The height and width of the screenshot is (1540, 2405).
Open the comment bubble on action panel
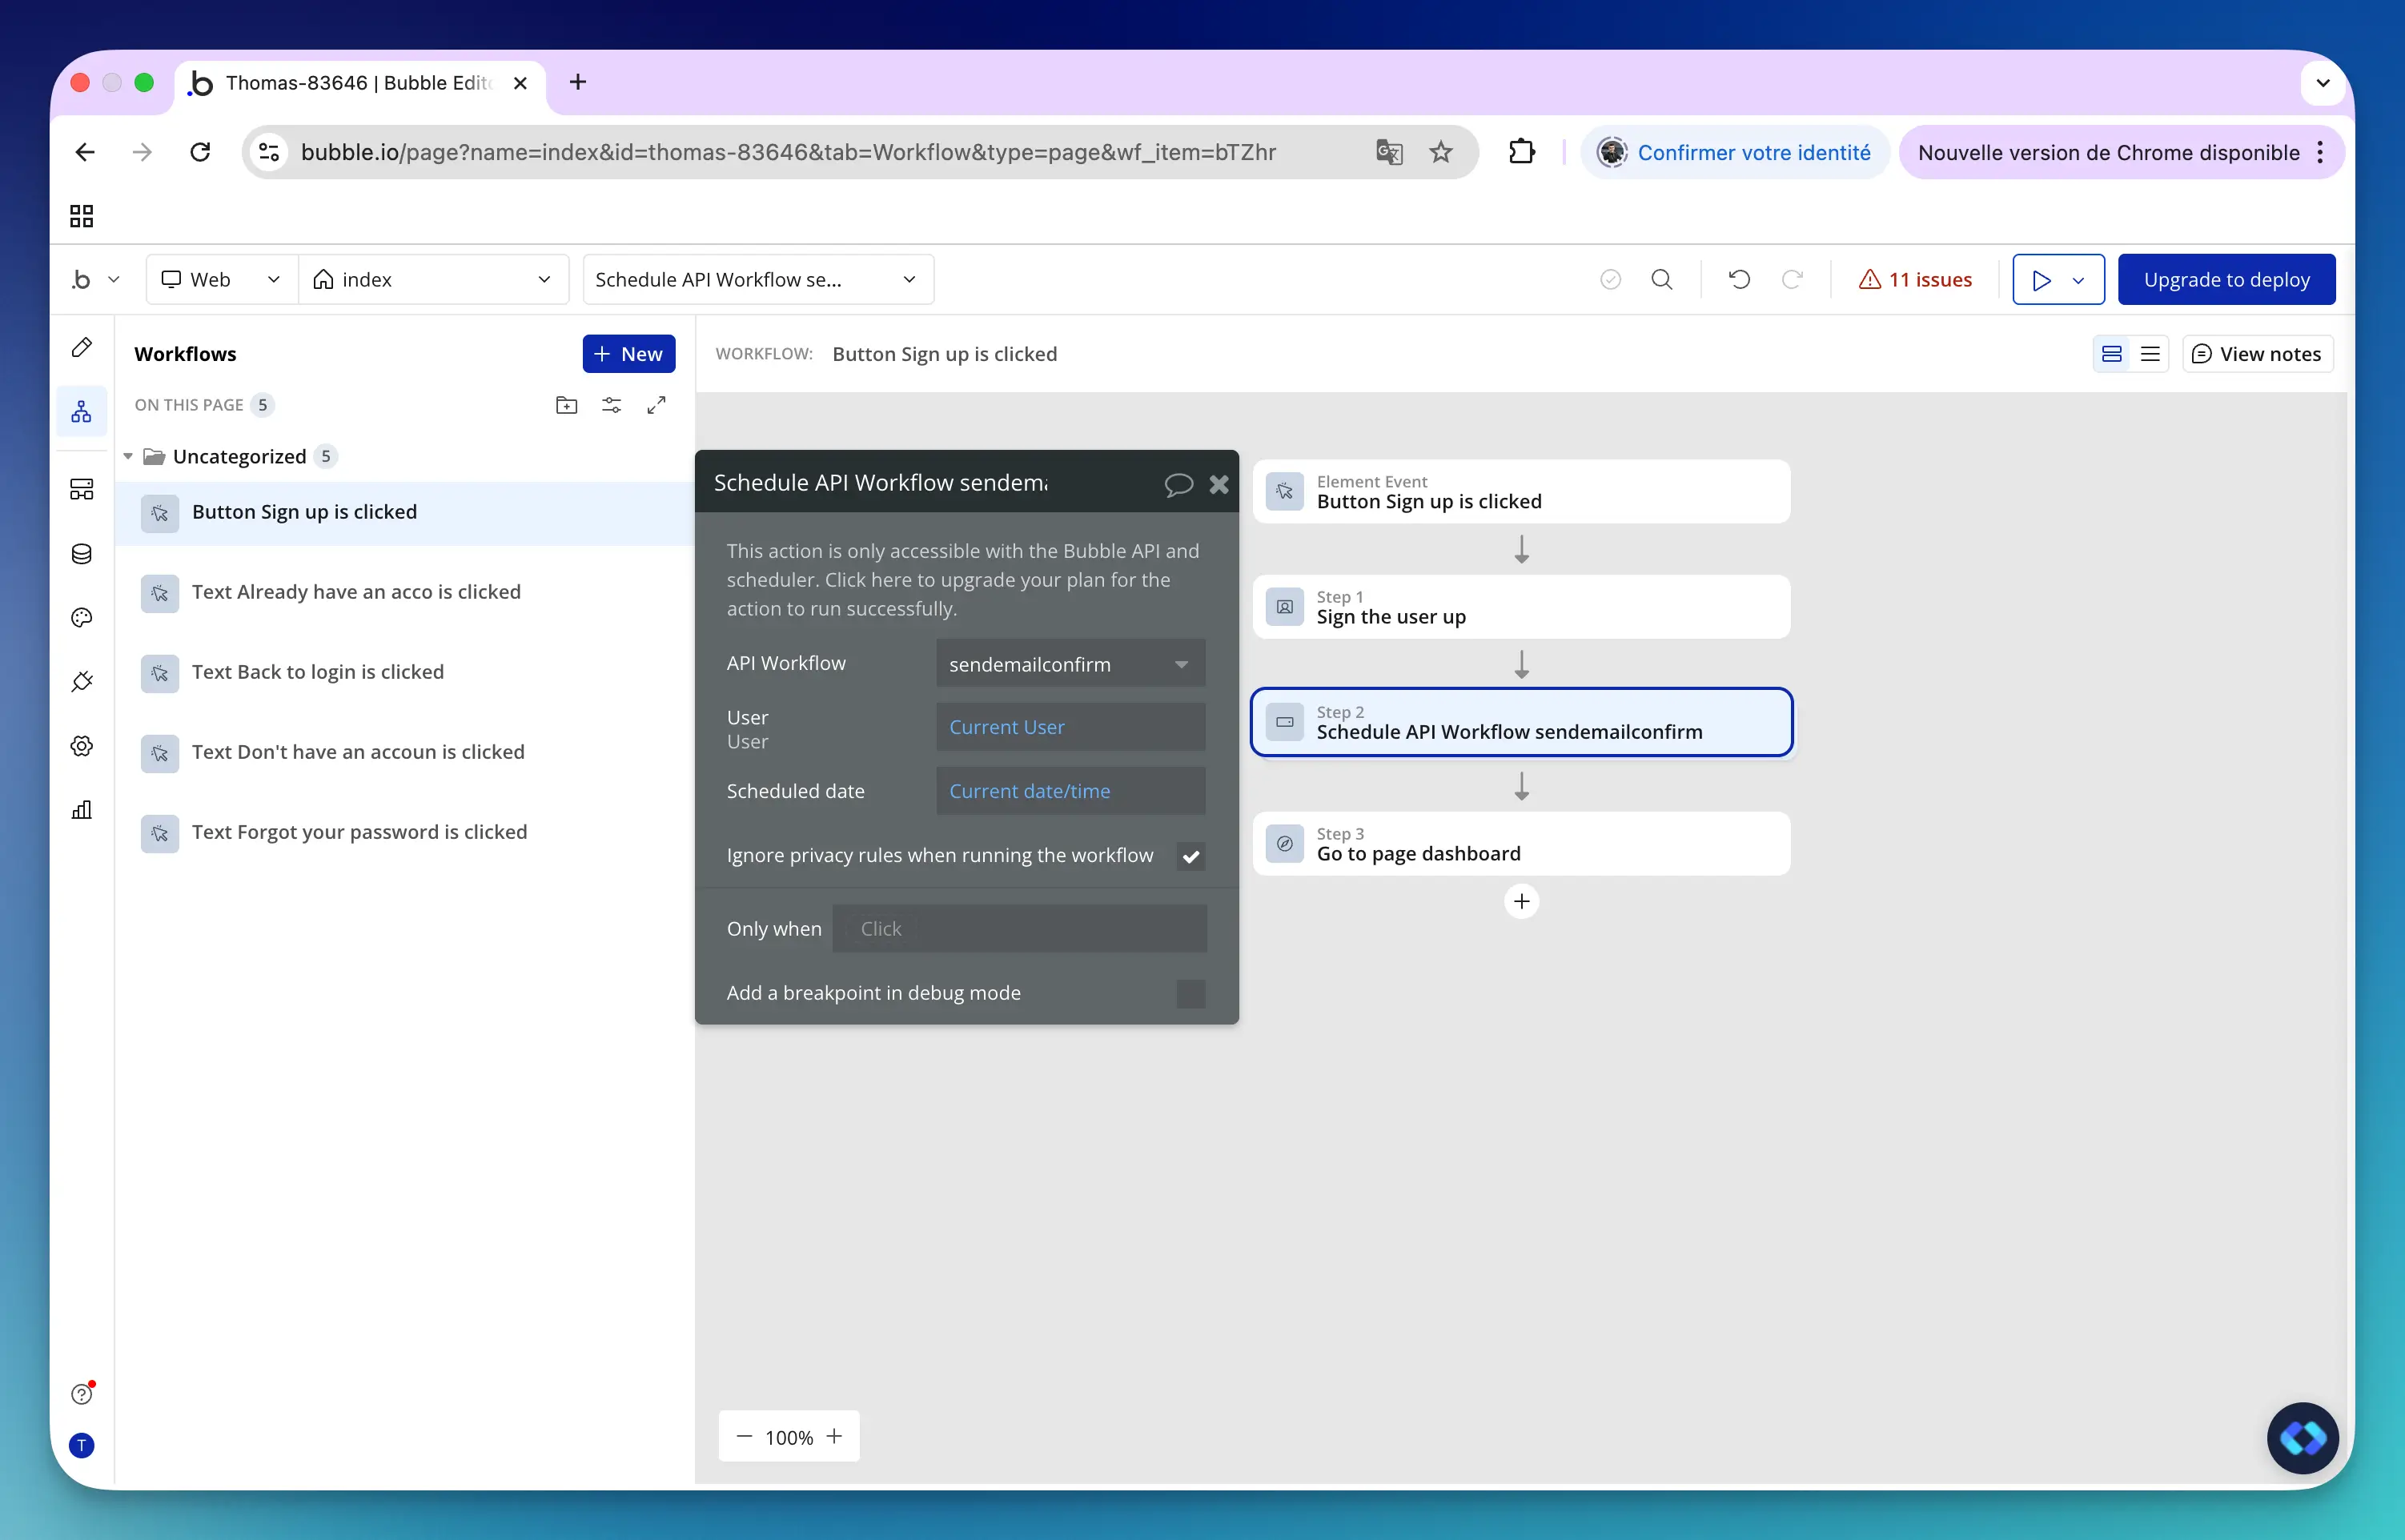(1179, 484)
